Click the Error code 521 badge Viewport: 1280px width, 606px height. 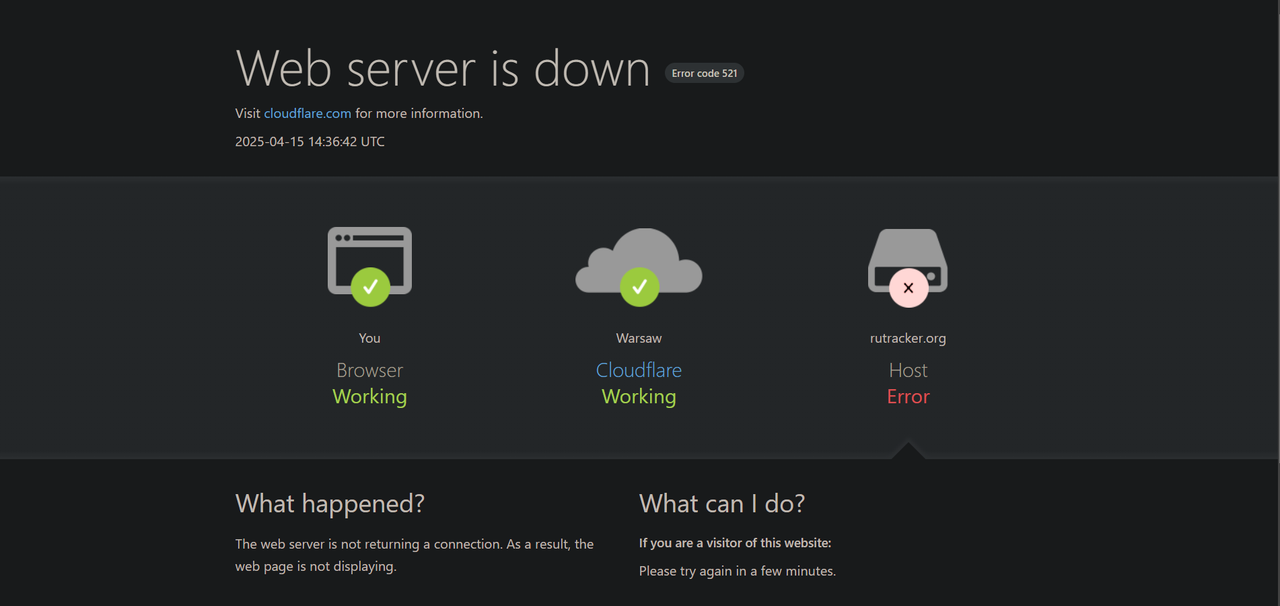704,73
